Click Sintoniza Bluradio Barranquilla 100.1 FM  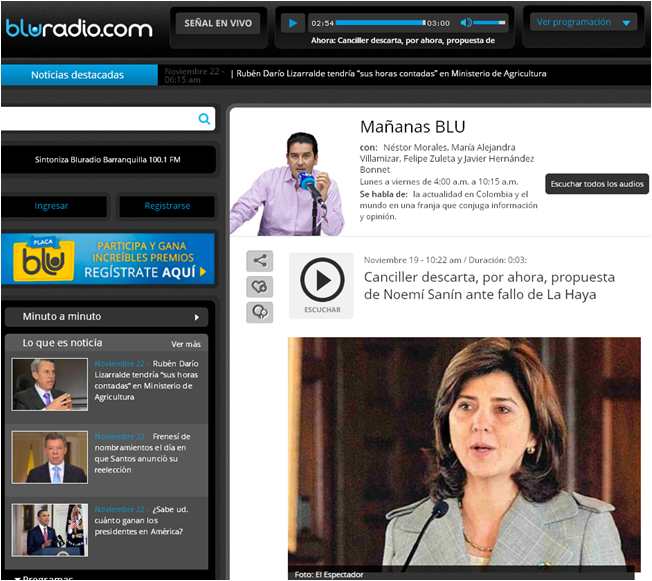pyautogui.click(x=108, y=160)
